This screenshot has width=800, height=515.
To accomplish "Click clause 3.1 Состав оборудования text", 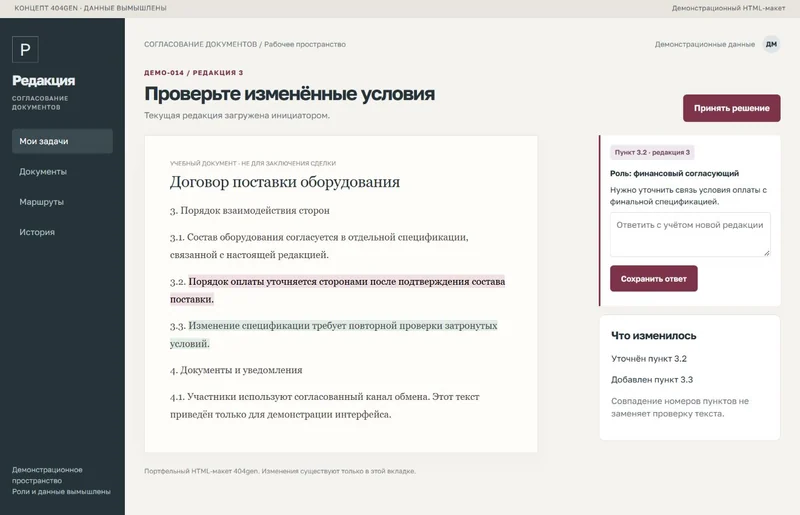I will (319, 246).
